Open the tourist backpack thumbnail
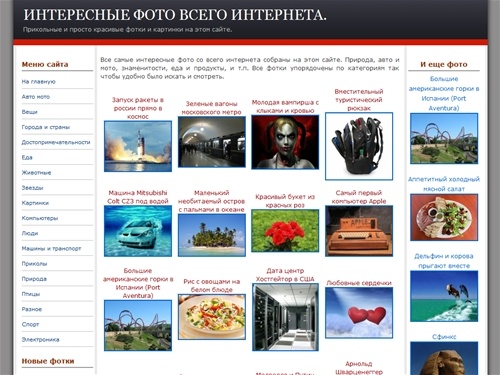500x375 pixels. (359, 146)
